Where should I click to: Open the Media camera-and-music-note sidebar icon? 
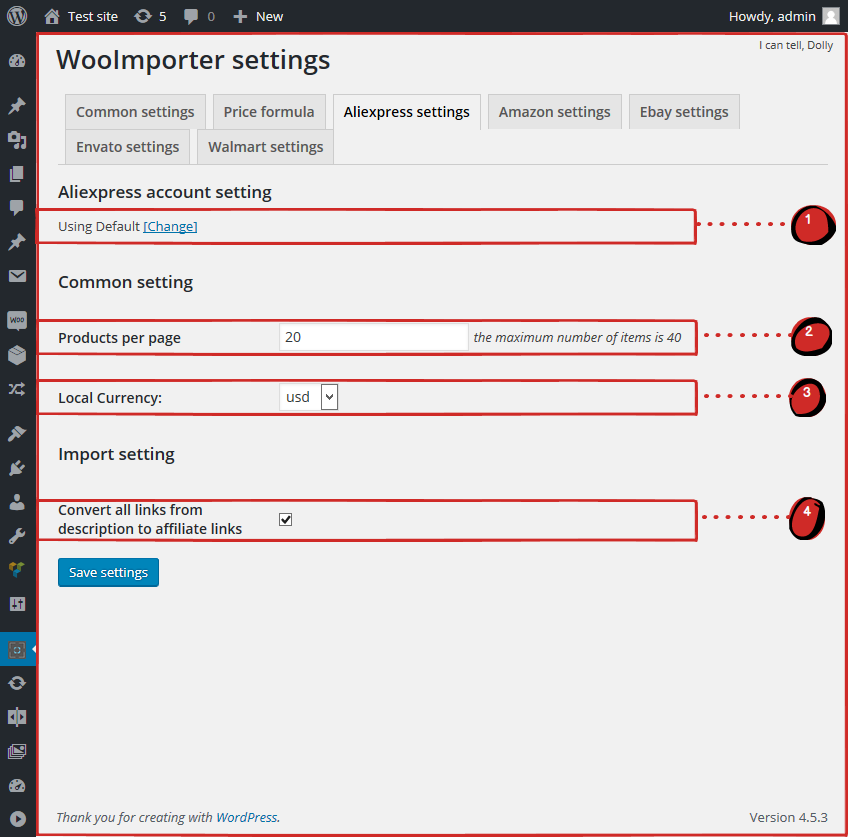coord(17,140)
